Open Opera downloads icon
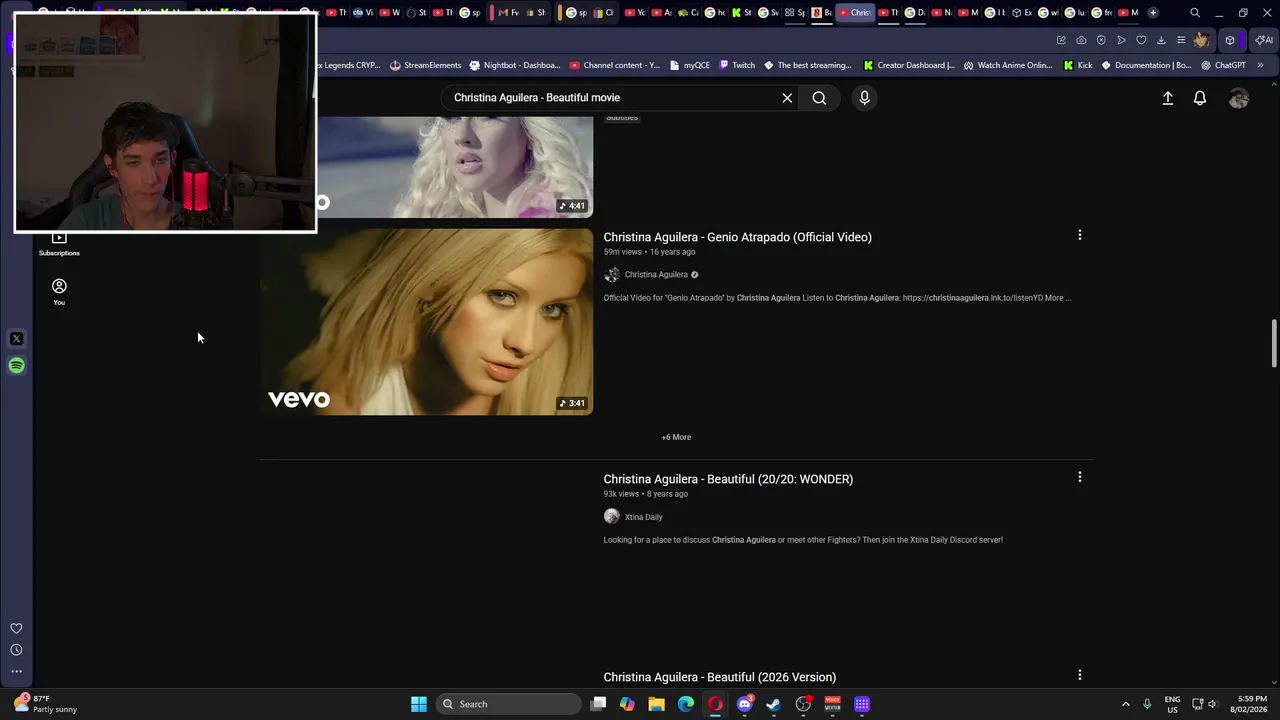 point(1161,40)
